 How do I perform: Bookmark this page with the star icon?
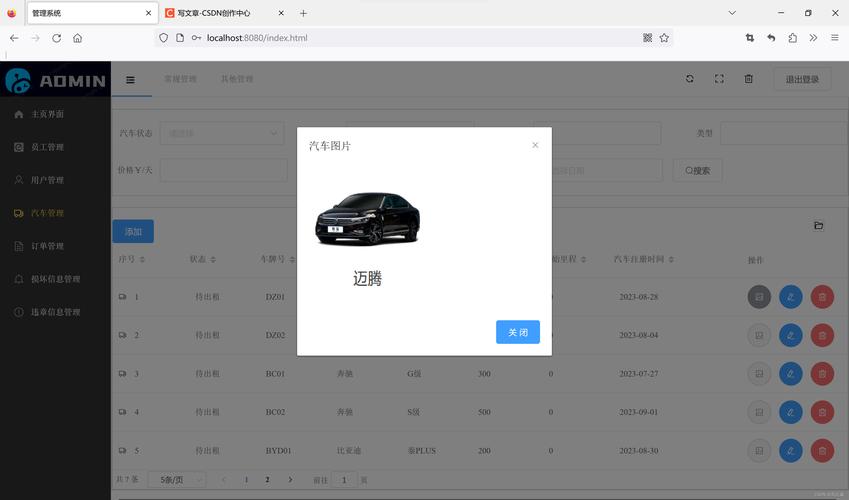(x=664, y=38)
